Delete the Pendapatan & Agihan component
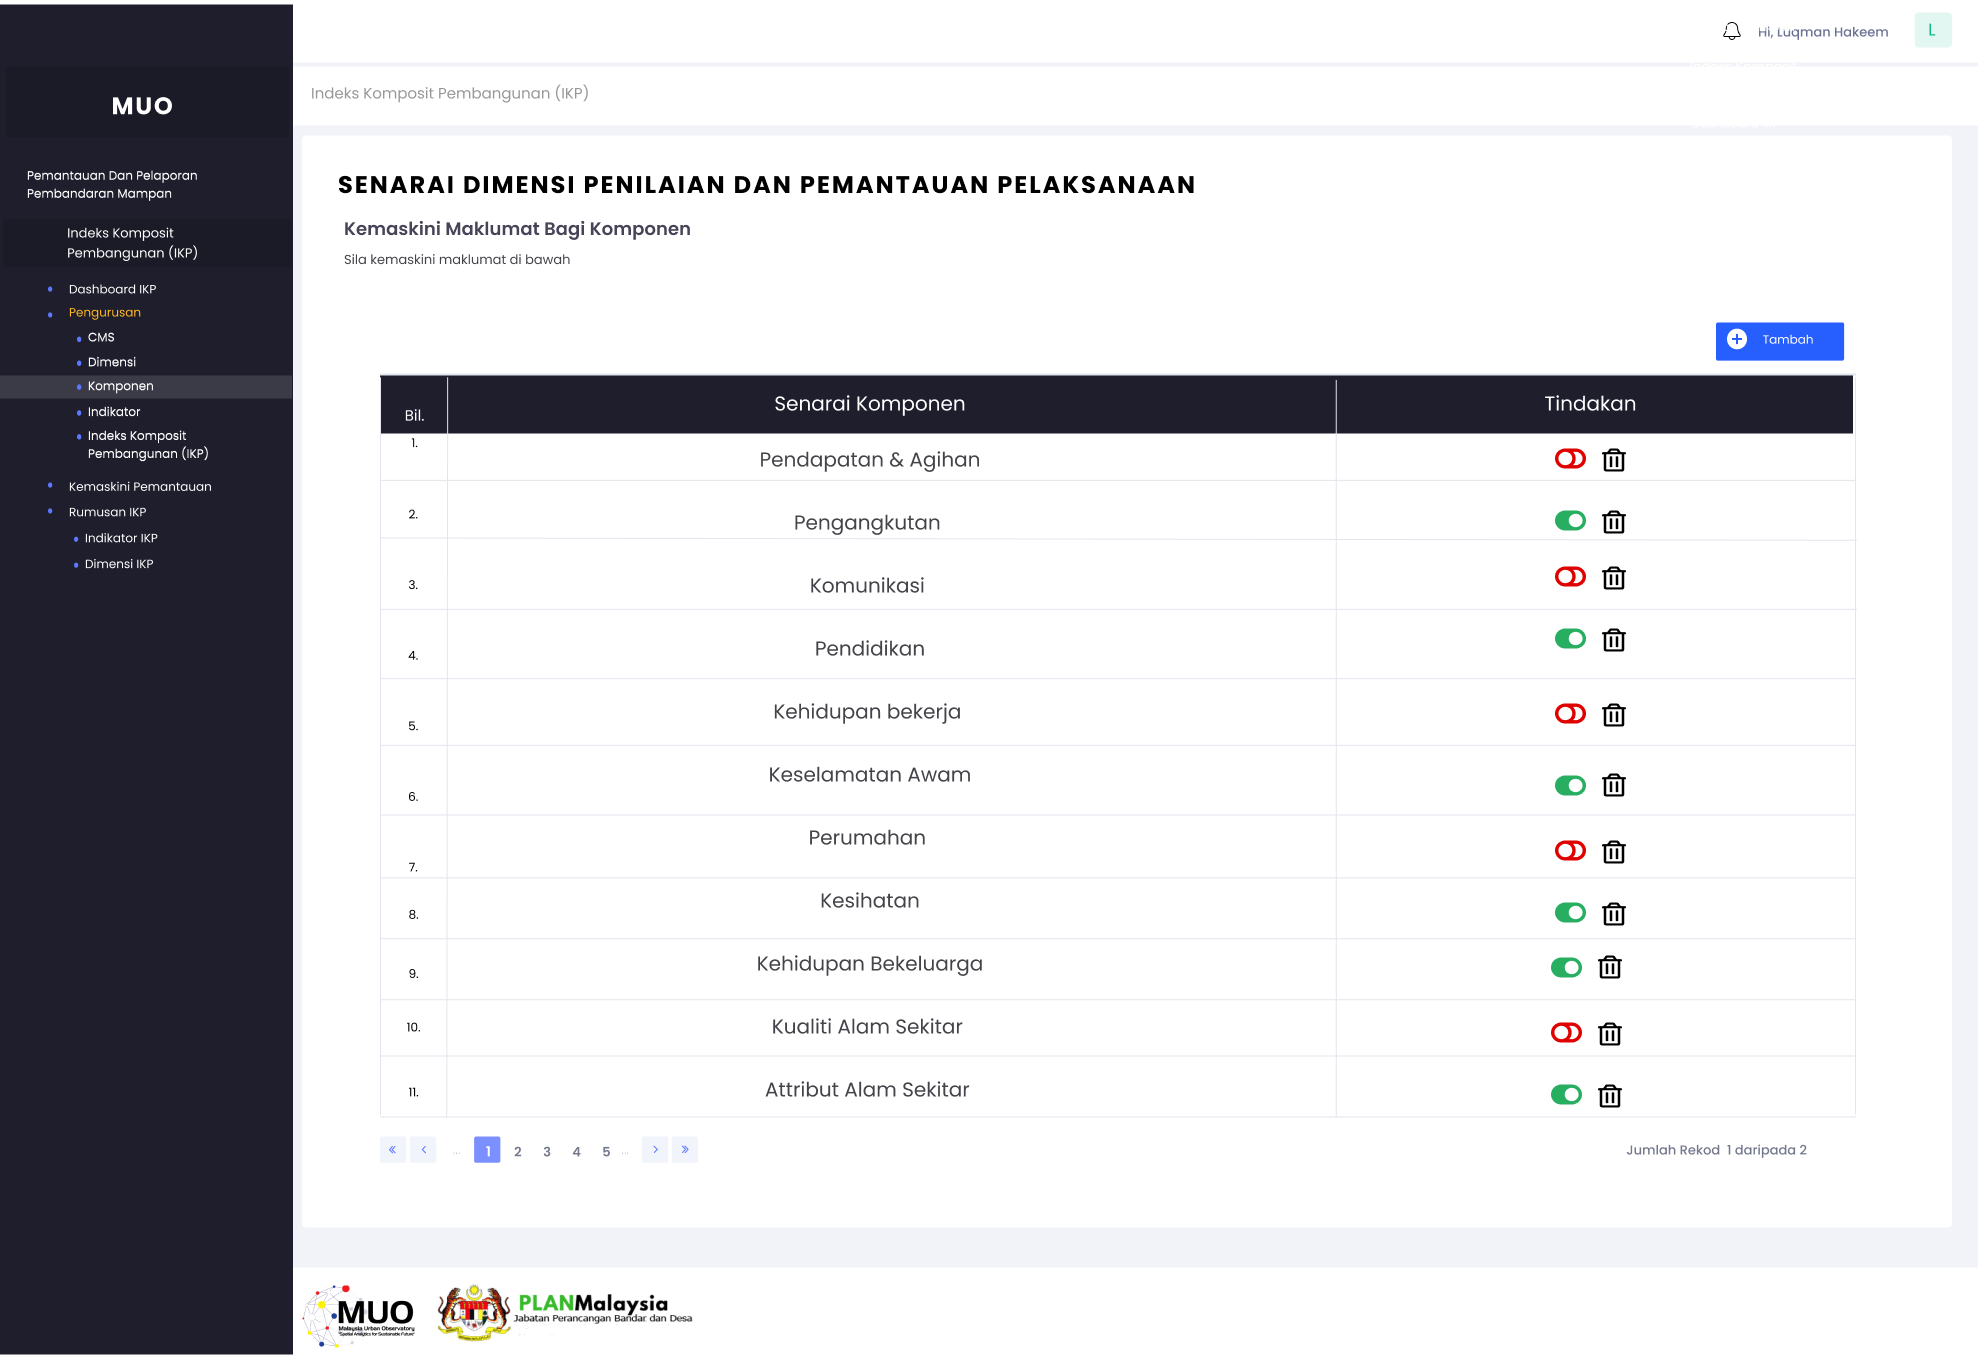1978x1355 pixels. 1613,460
